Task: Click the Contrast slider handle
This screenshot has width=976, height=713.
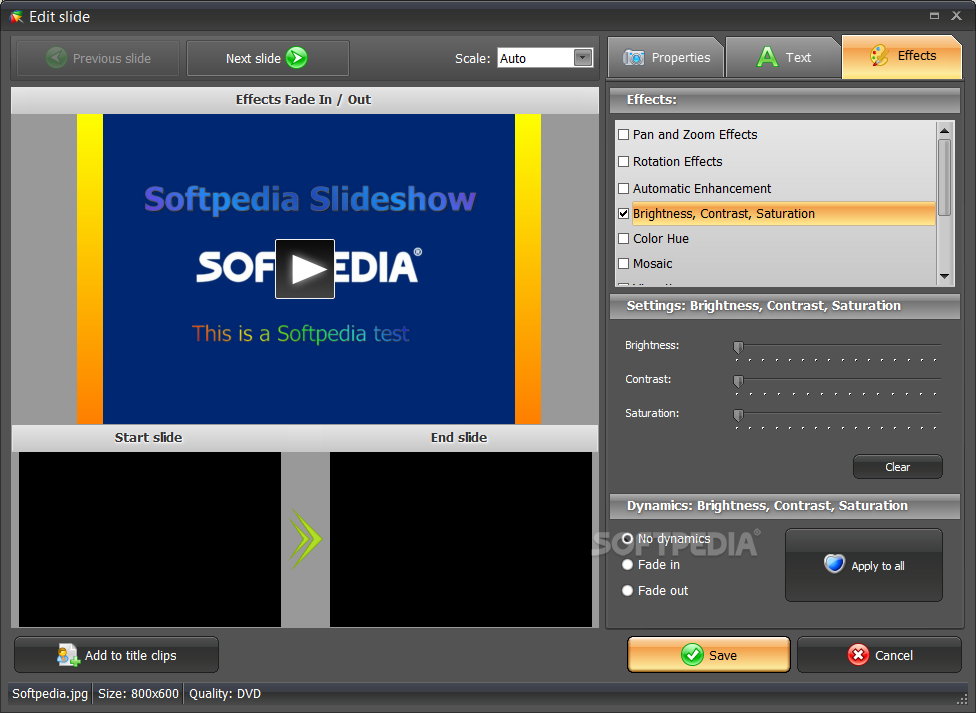Action: click(738, 380)
